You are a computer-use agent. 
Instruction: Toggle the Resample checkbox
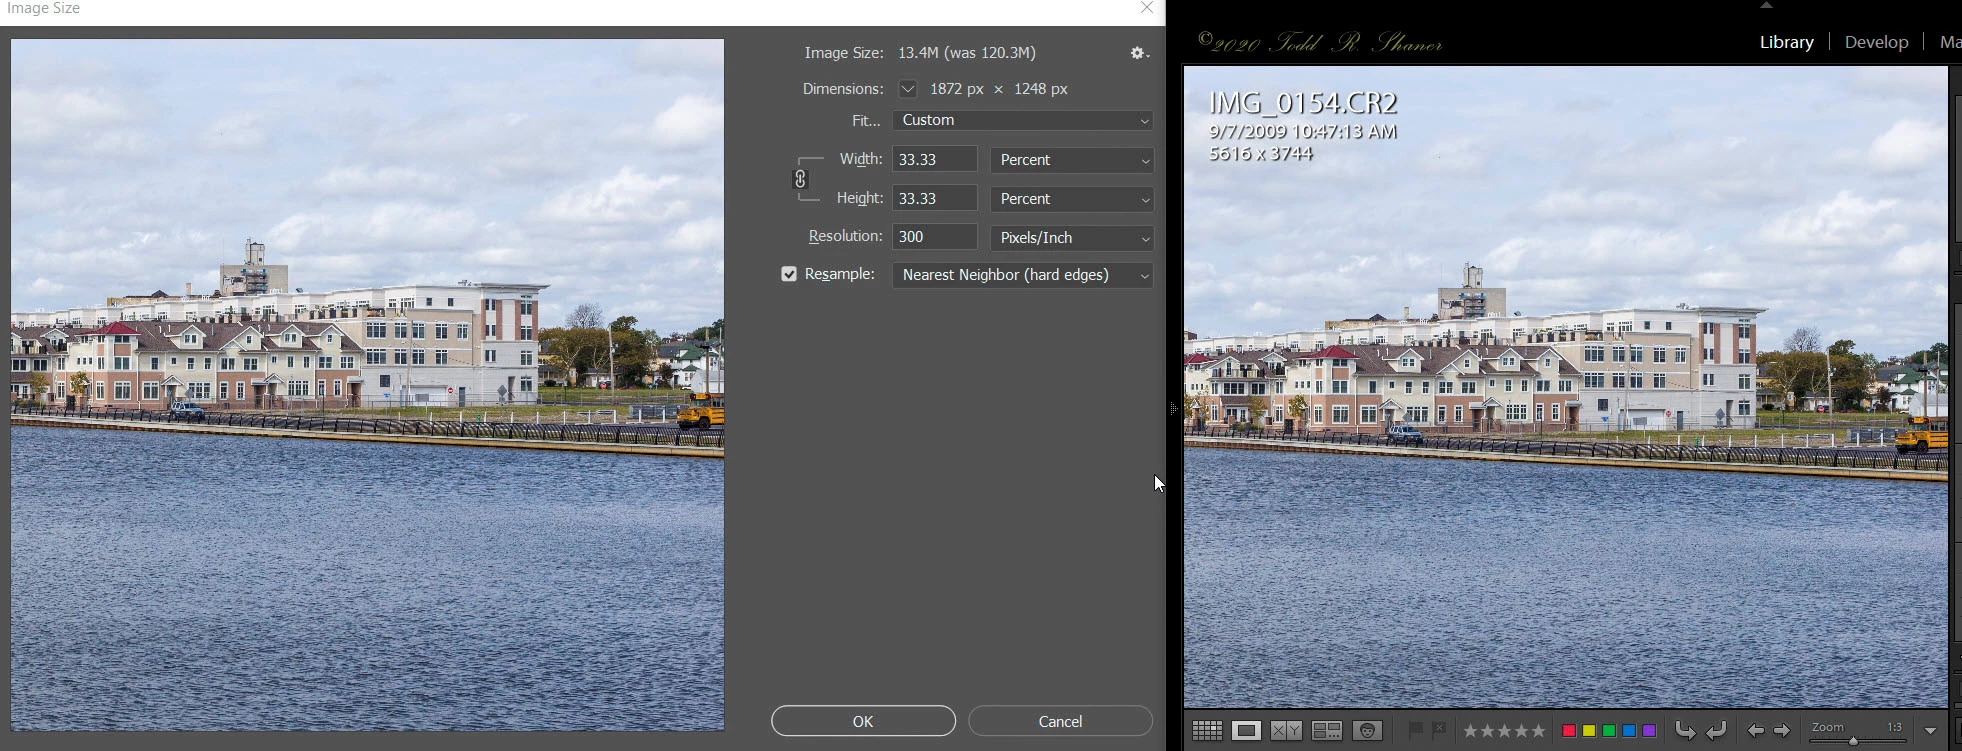pos(789,274)
